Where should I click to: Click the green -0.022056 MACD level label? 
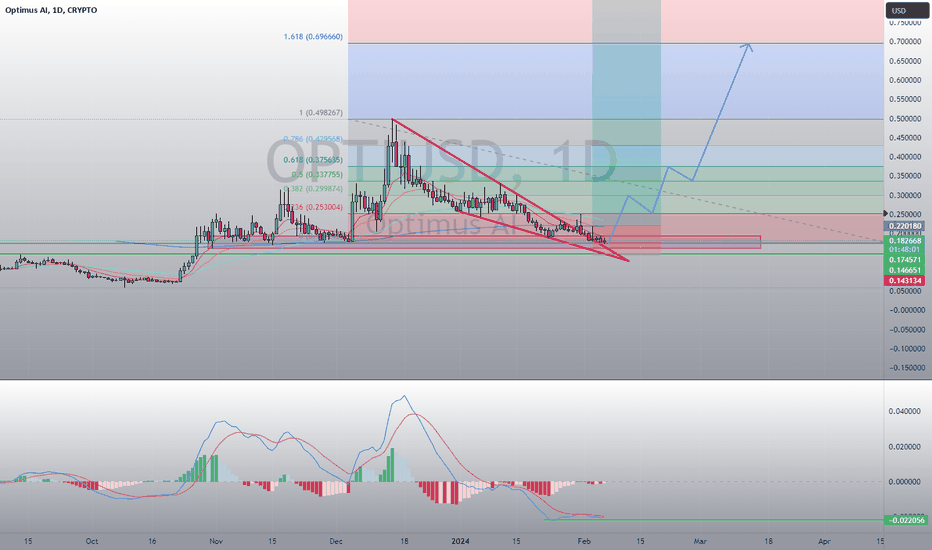click(x=906, y=520)
